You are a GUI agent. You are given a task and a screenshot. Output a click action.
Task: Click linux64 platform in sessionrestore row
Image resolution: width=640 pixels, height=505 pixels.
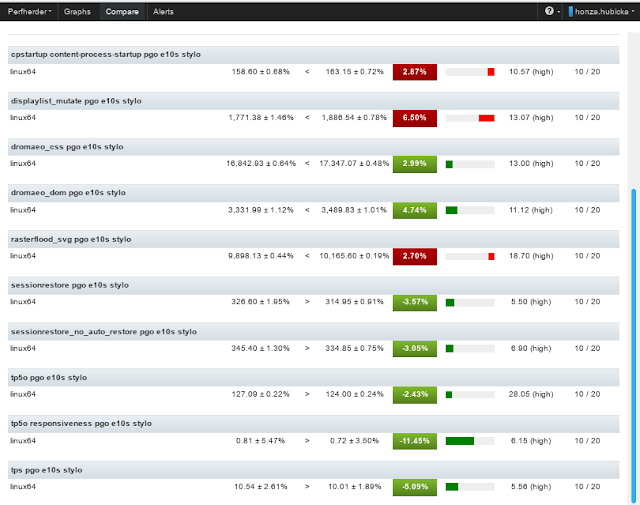[x=23, y=302]
